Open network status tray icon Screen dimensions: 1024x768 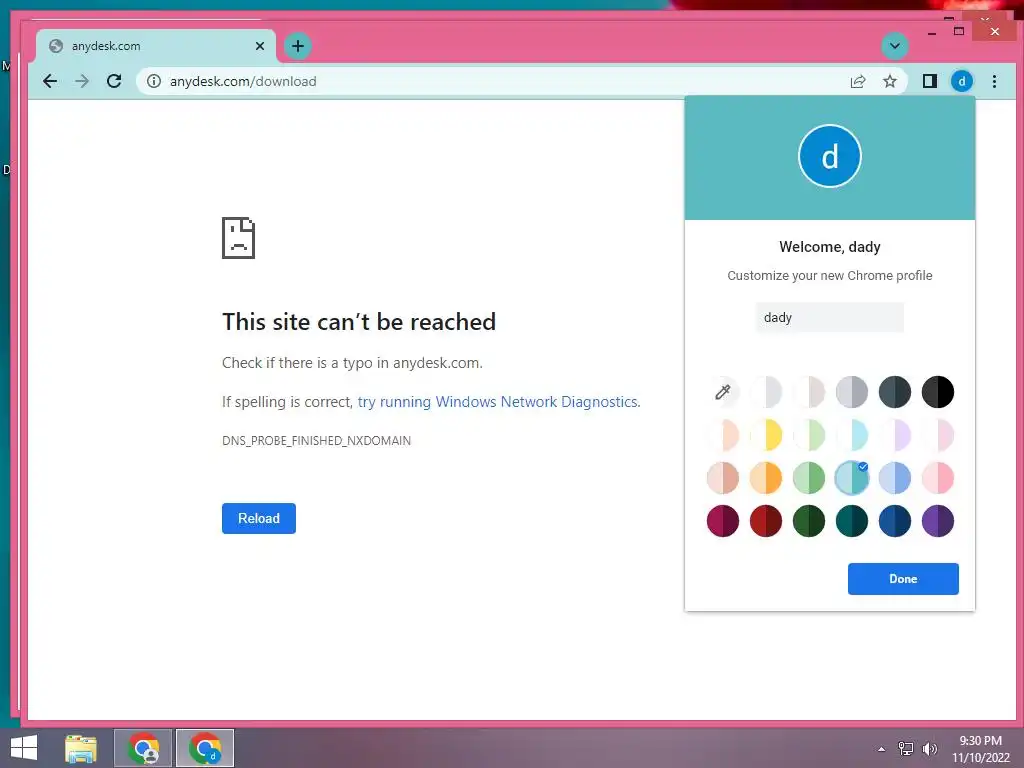(x=905, y=749)
